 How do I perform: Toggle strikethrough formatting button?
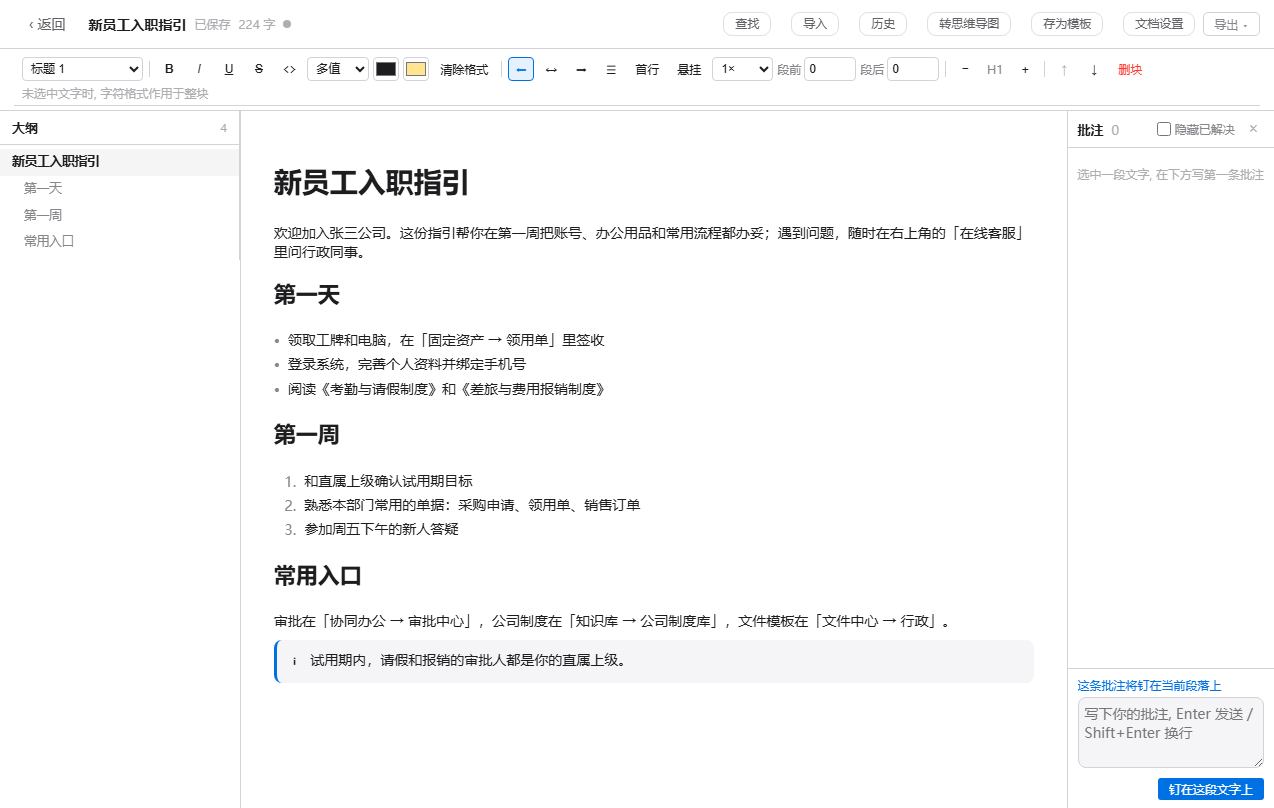pyautogui.click(x=259, y=69)
